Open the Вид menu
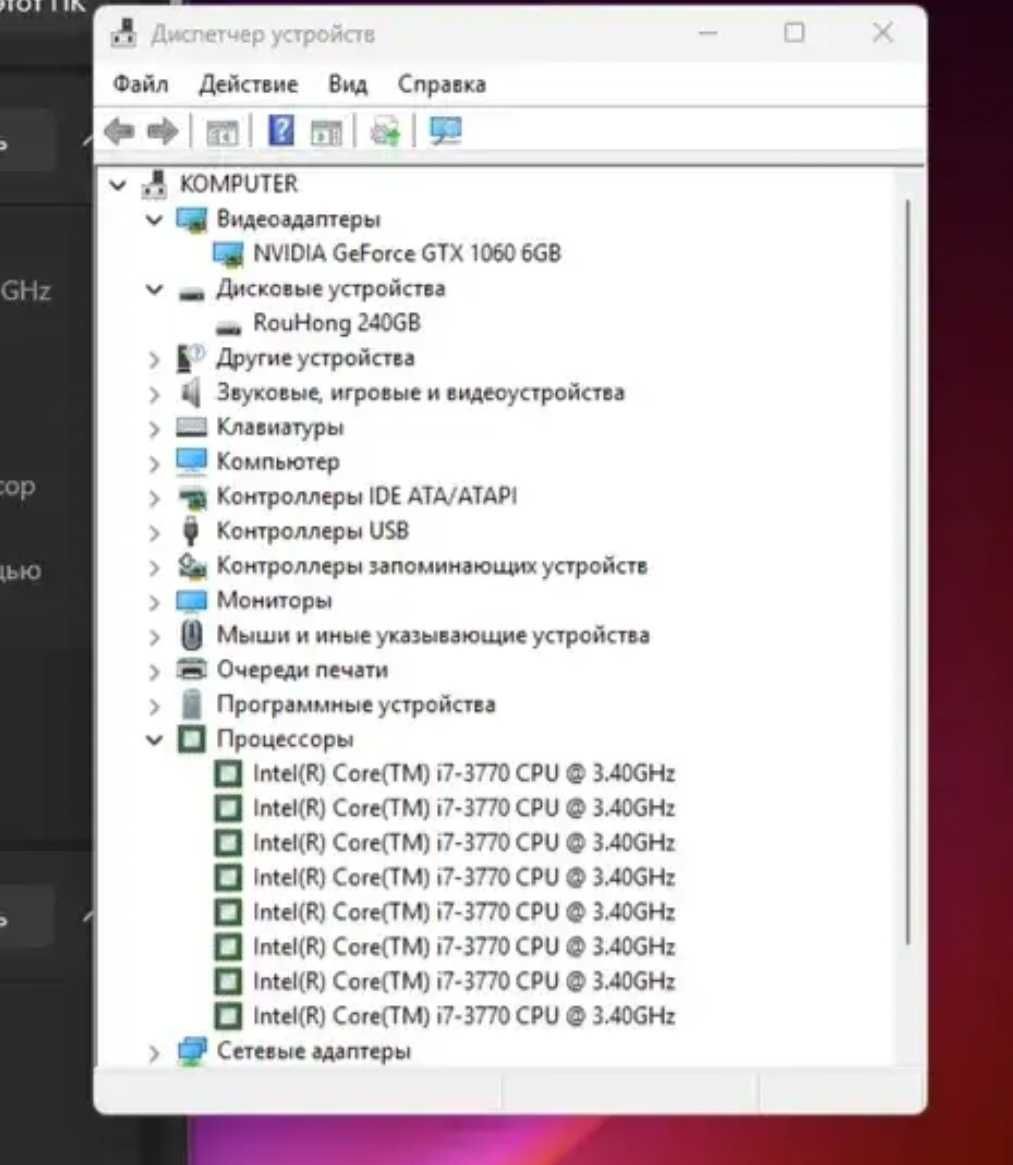The height and width of the screenshot is (1165, 1013). coord(348,84)
